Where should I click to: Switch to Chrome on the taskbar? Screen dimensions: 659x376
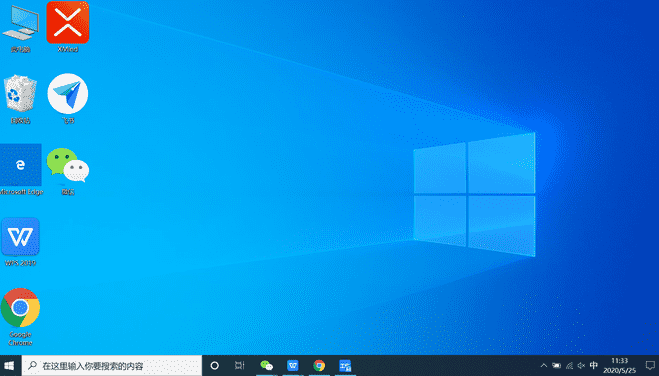[x=319, y=365]
